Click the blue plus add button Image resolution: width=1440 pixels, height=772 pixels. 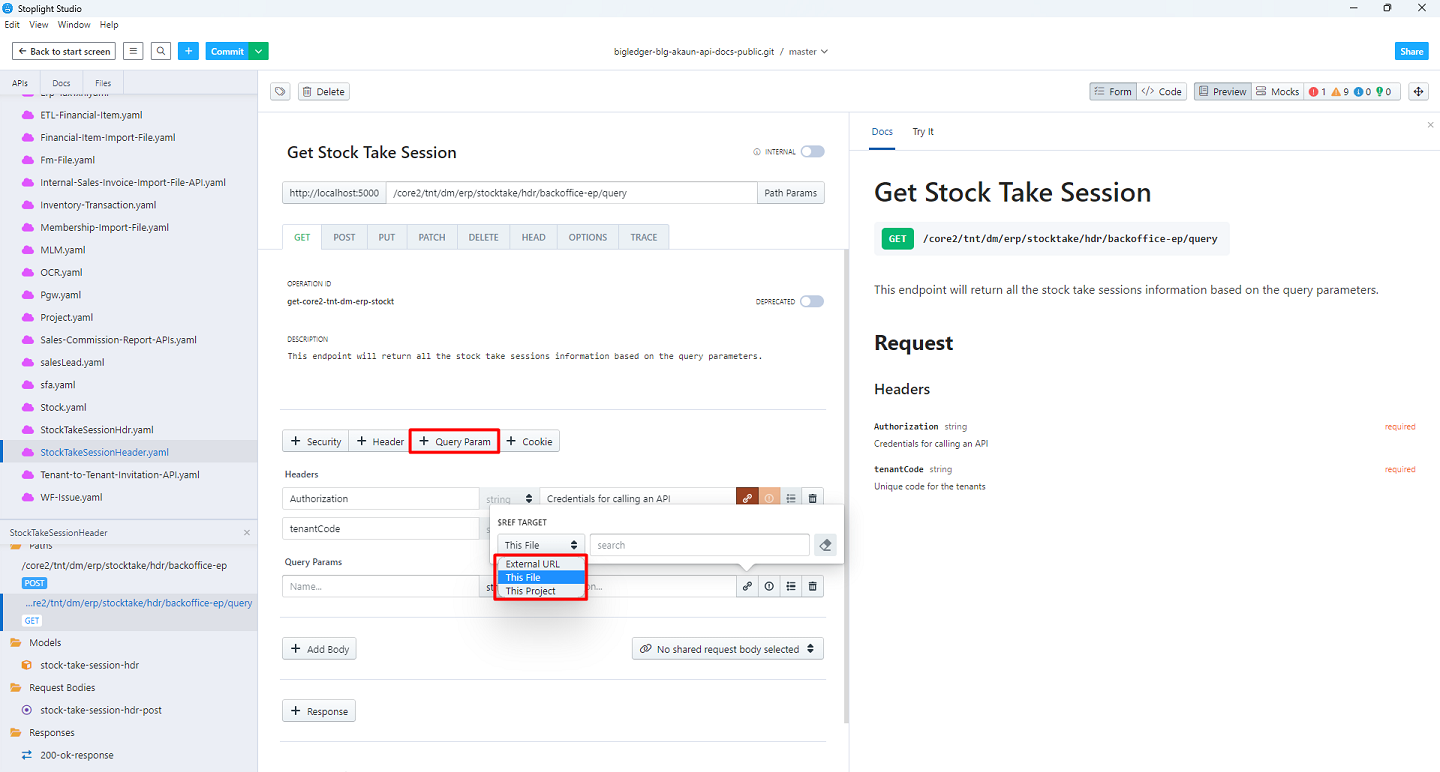[x=189, y=51]
